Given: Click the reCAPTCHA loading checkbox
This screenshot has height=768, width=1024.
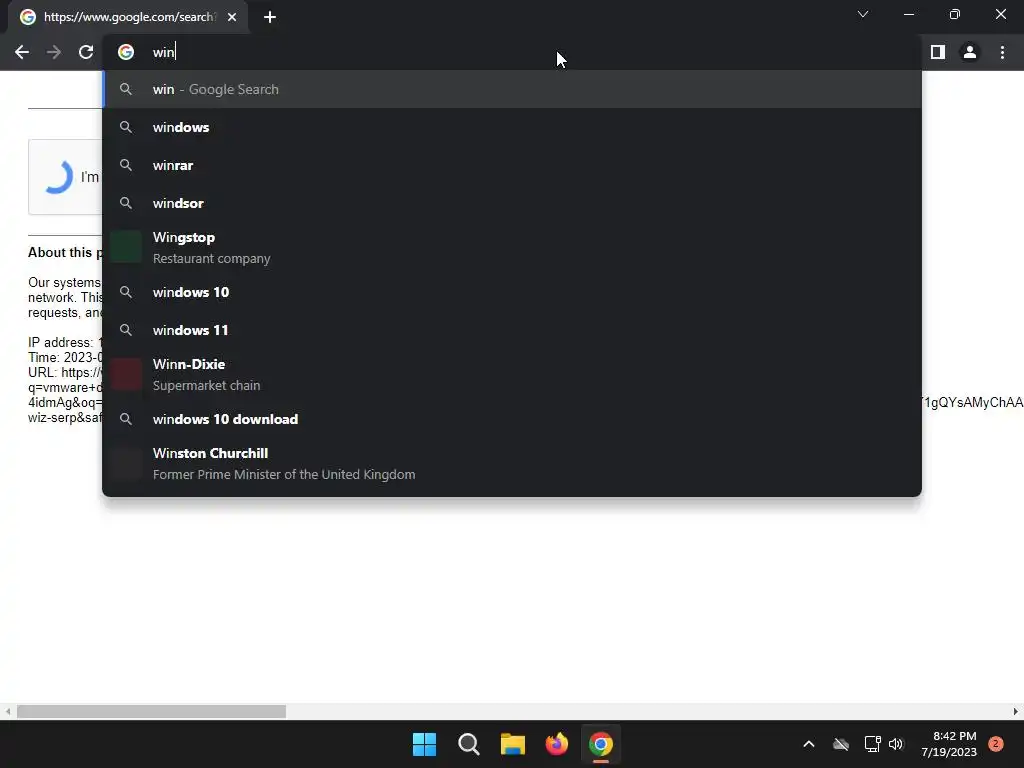Looking at the screenshot, I should coord(58,176).
